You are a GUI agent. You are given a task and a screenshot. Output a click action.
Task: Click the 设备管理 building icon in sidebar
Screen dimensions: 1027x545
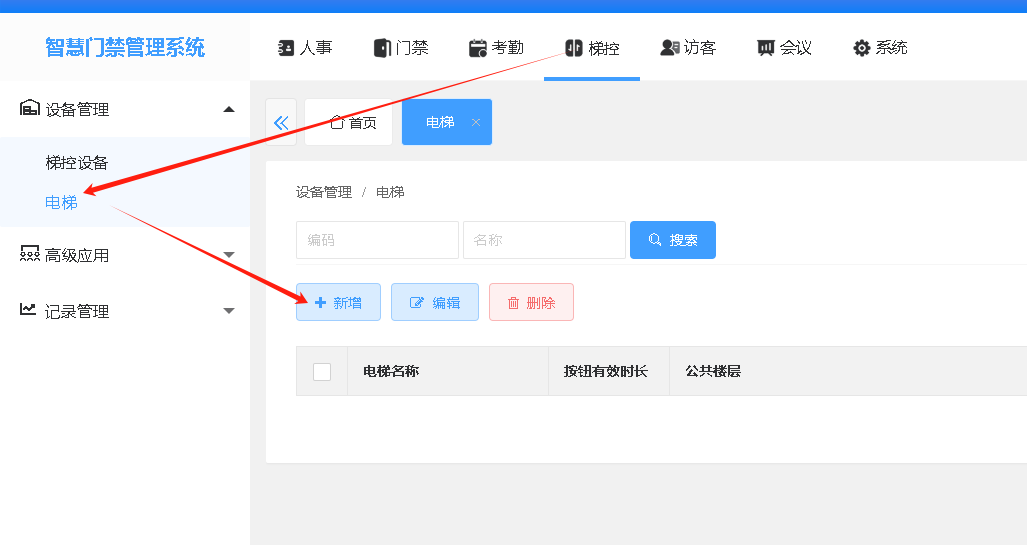(x=29, y=107)
